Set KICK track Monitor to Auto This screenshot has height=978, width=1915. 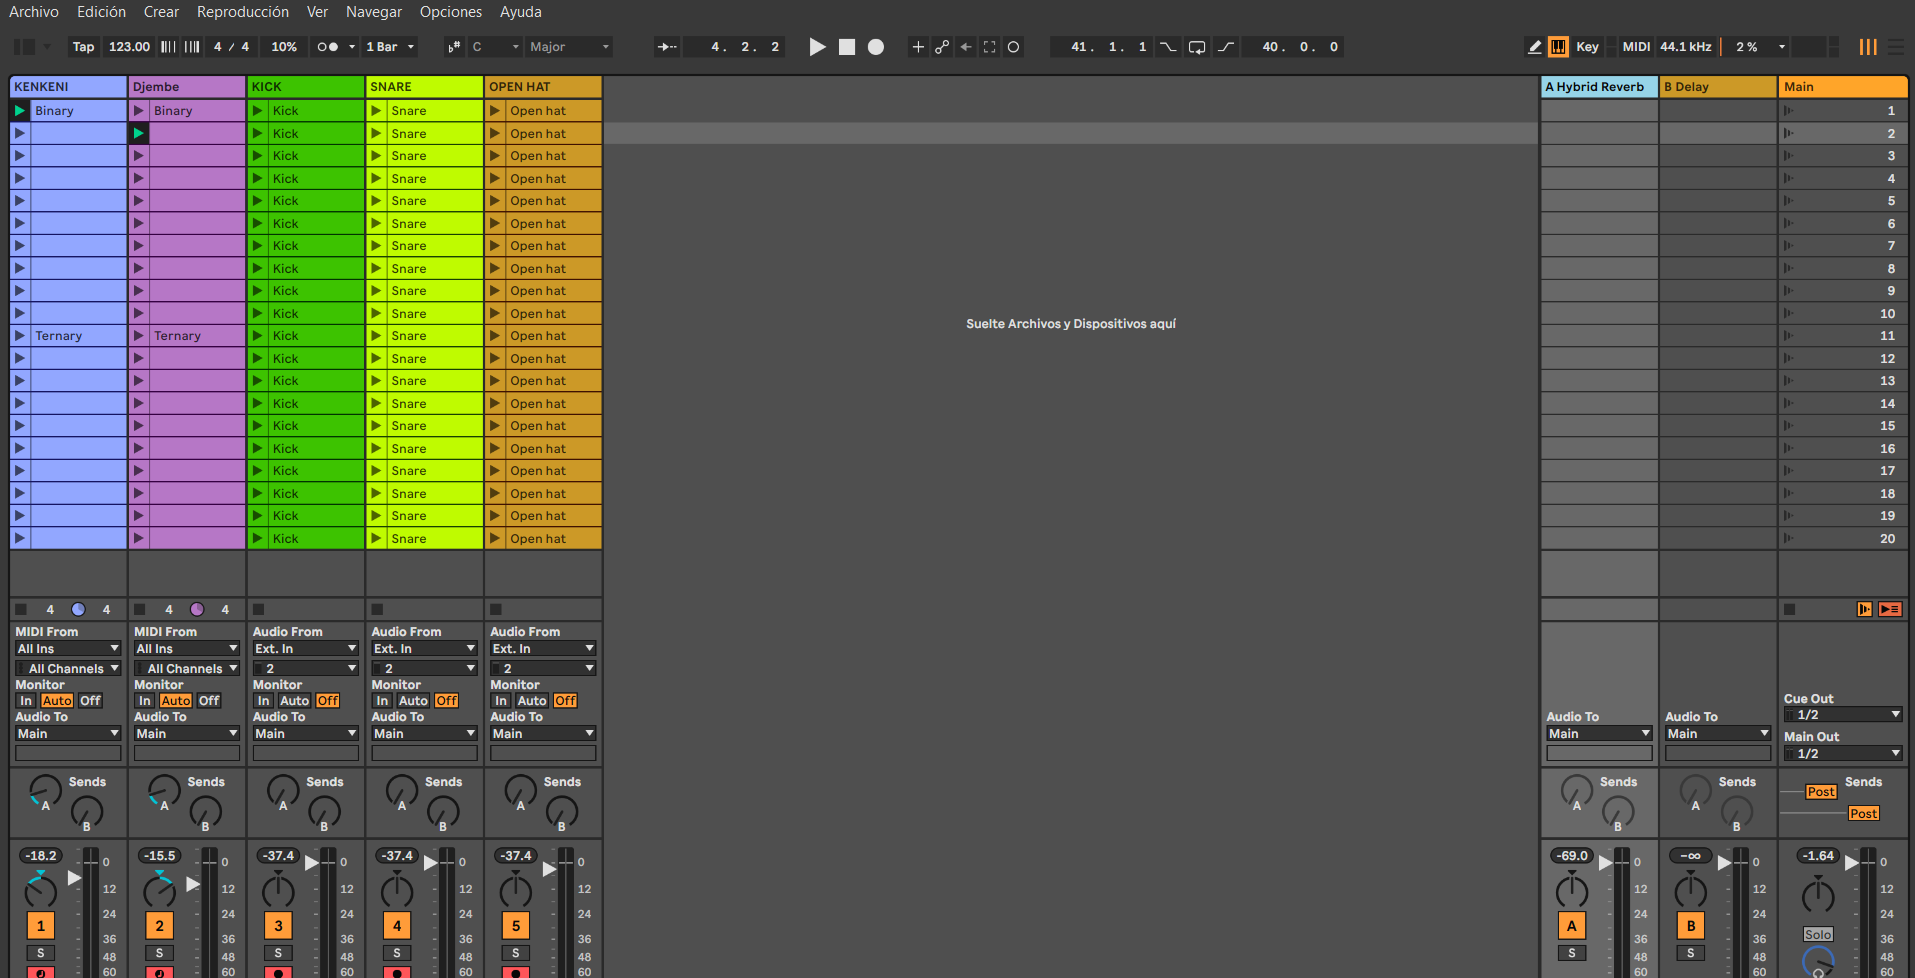294,701
